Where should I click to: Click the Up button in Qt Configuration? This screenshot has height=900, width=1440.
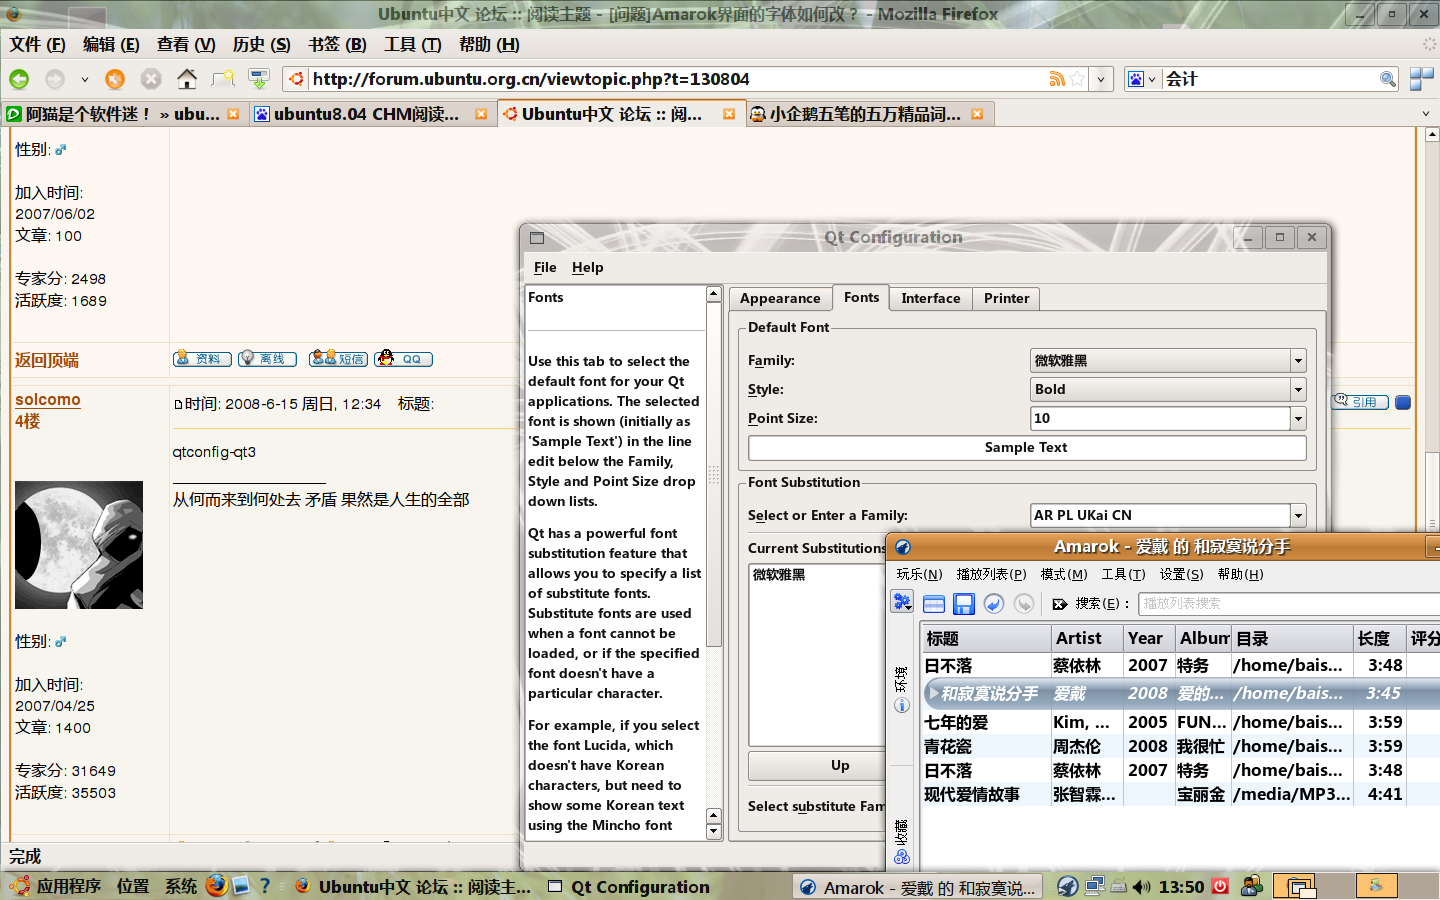[816, 765]
